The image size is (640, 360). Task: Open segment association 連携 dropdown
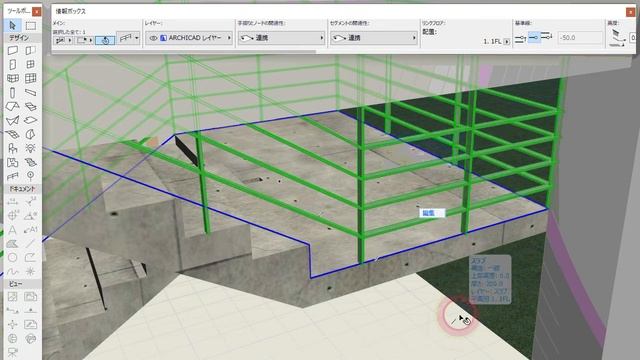coord(373,38)
